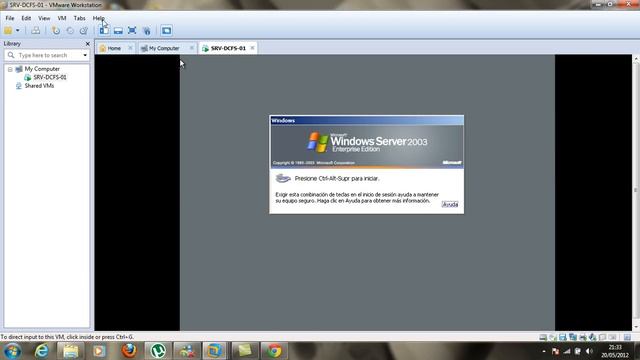Image resolution: width=640 pixels, height=360 pixels.
Task: Click the Ayuda link in login dialog
Action: (450, 204)
